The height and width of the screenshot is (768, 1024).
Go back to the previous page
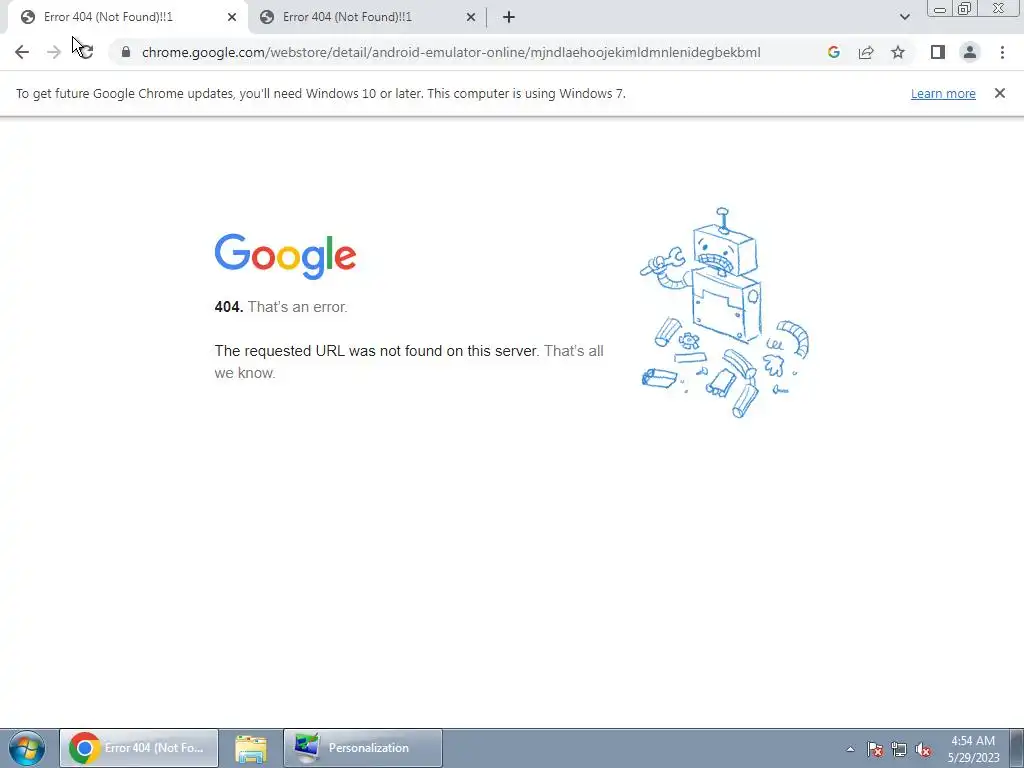click(22, 52)
